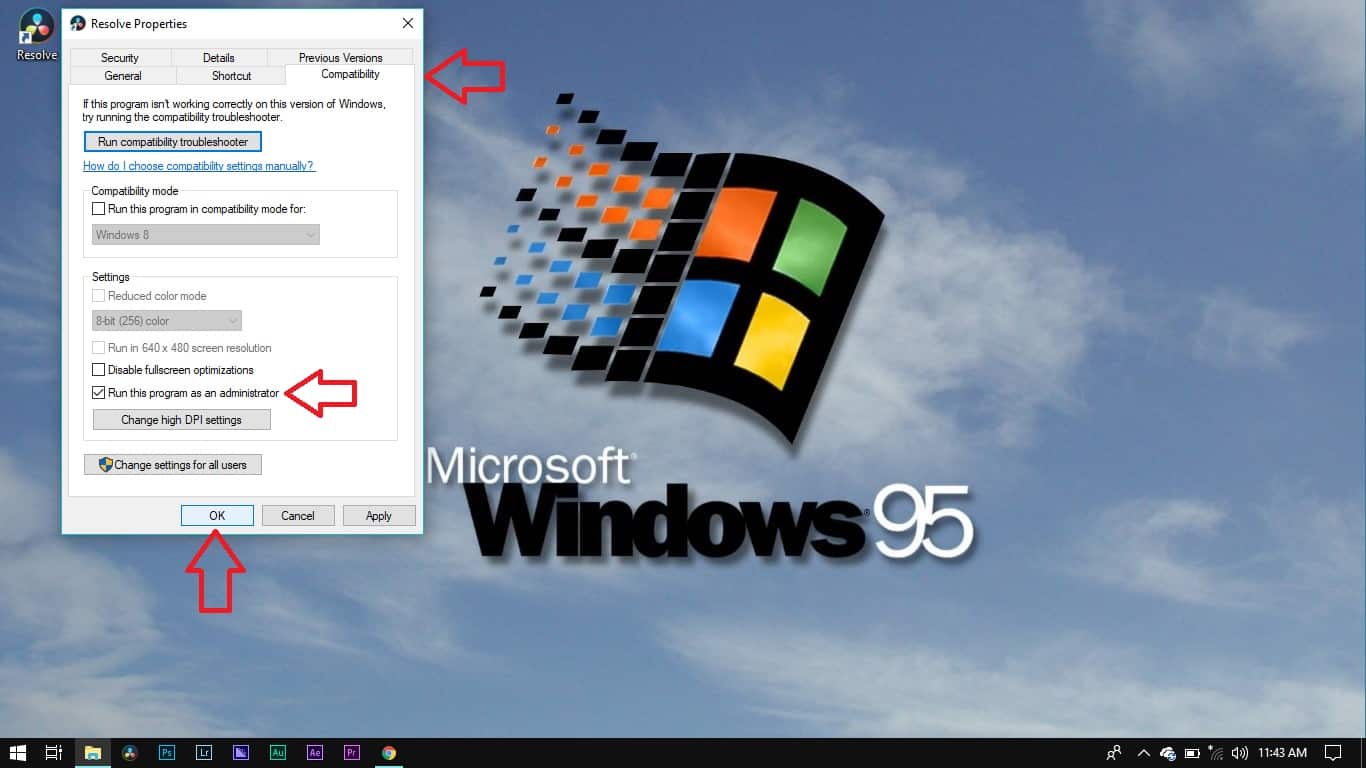Open the Action Center notifications icon
Image resolution: width=1366 pixels, height=768 pixels.
pos(1333,753)
